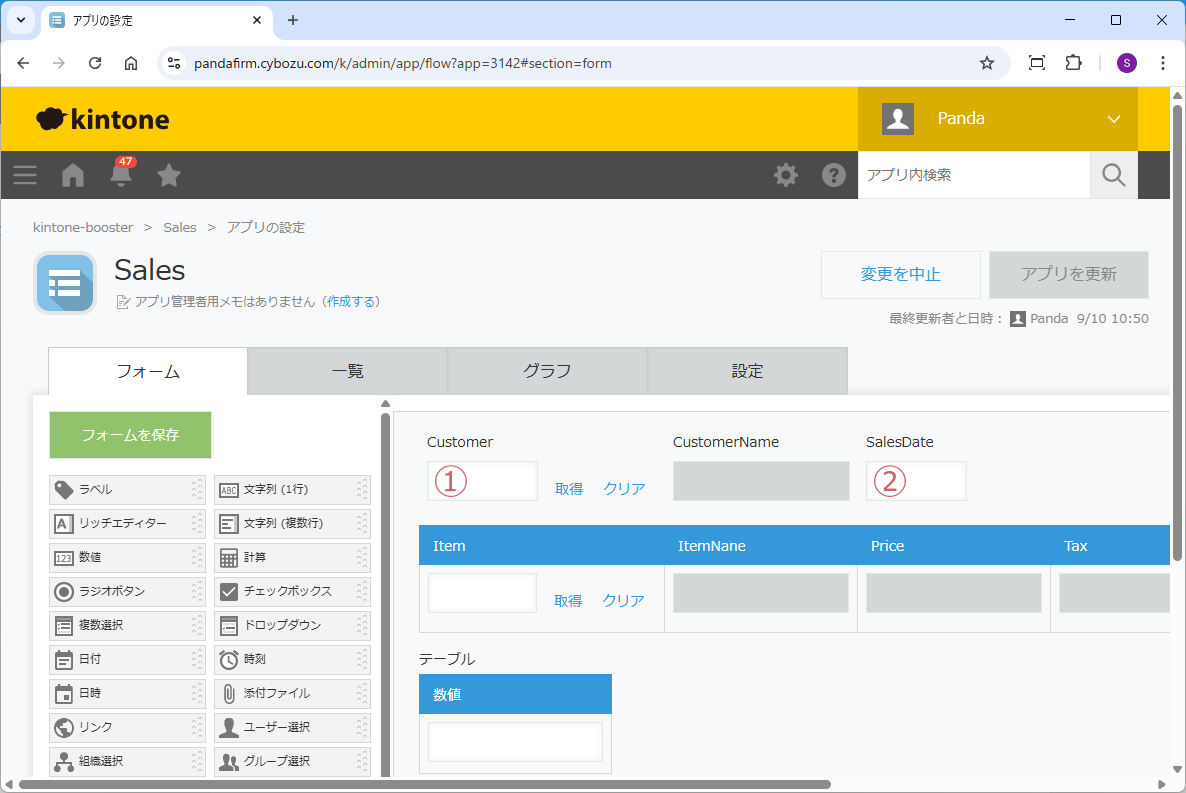Click the help question mark icon
This screenshot has height=793, width=1186.
pyautogui.click(x=834, y=175)
